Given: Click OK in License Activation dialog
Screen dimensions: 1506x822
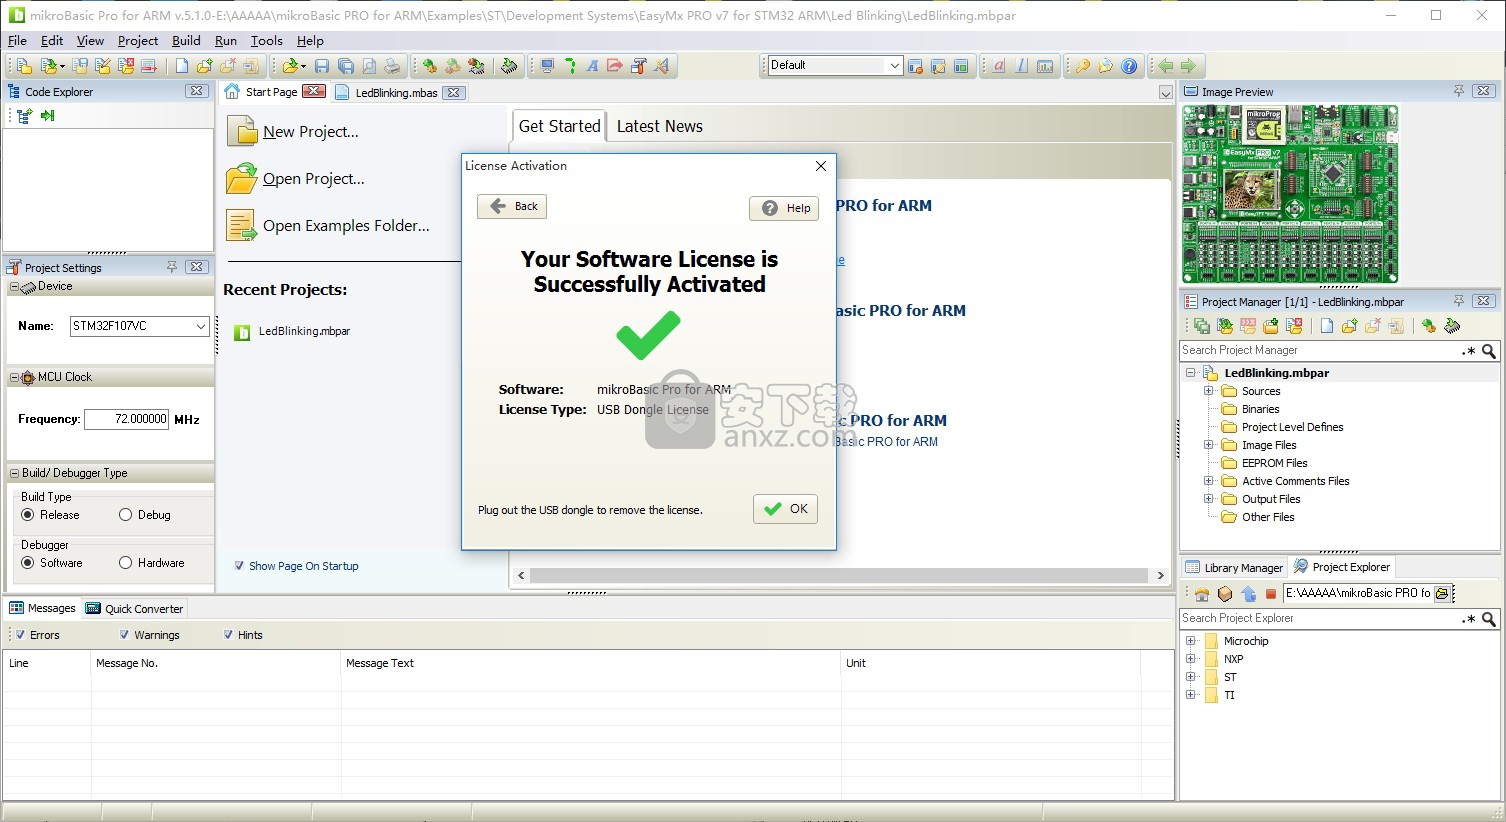Looking at the screenshot, I should pos(786,509).
